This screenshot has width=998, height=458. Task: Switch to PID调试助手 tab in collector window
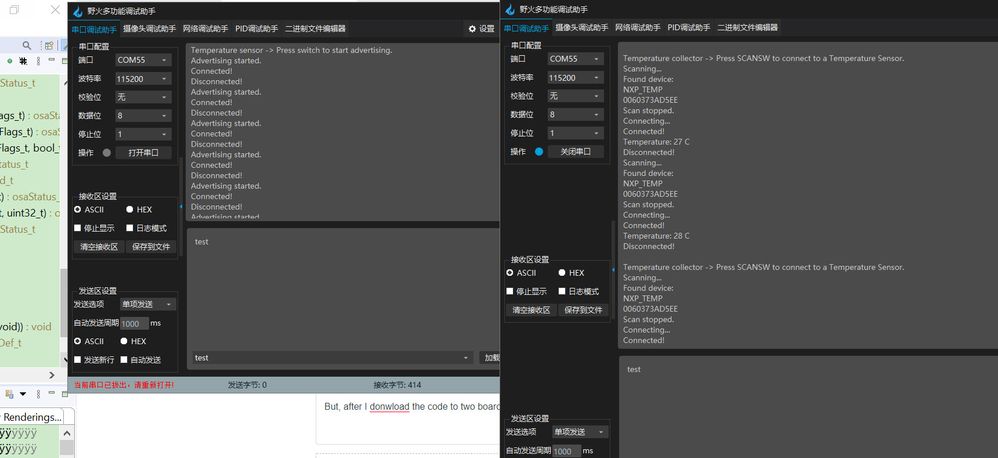point(689,27)
